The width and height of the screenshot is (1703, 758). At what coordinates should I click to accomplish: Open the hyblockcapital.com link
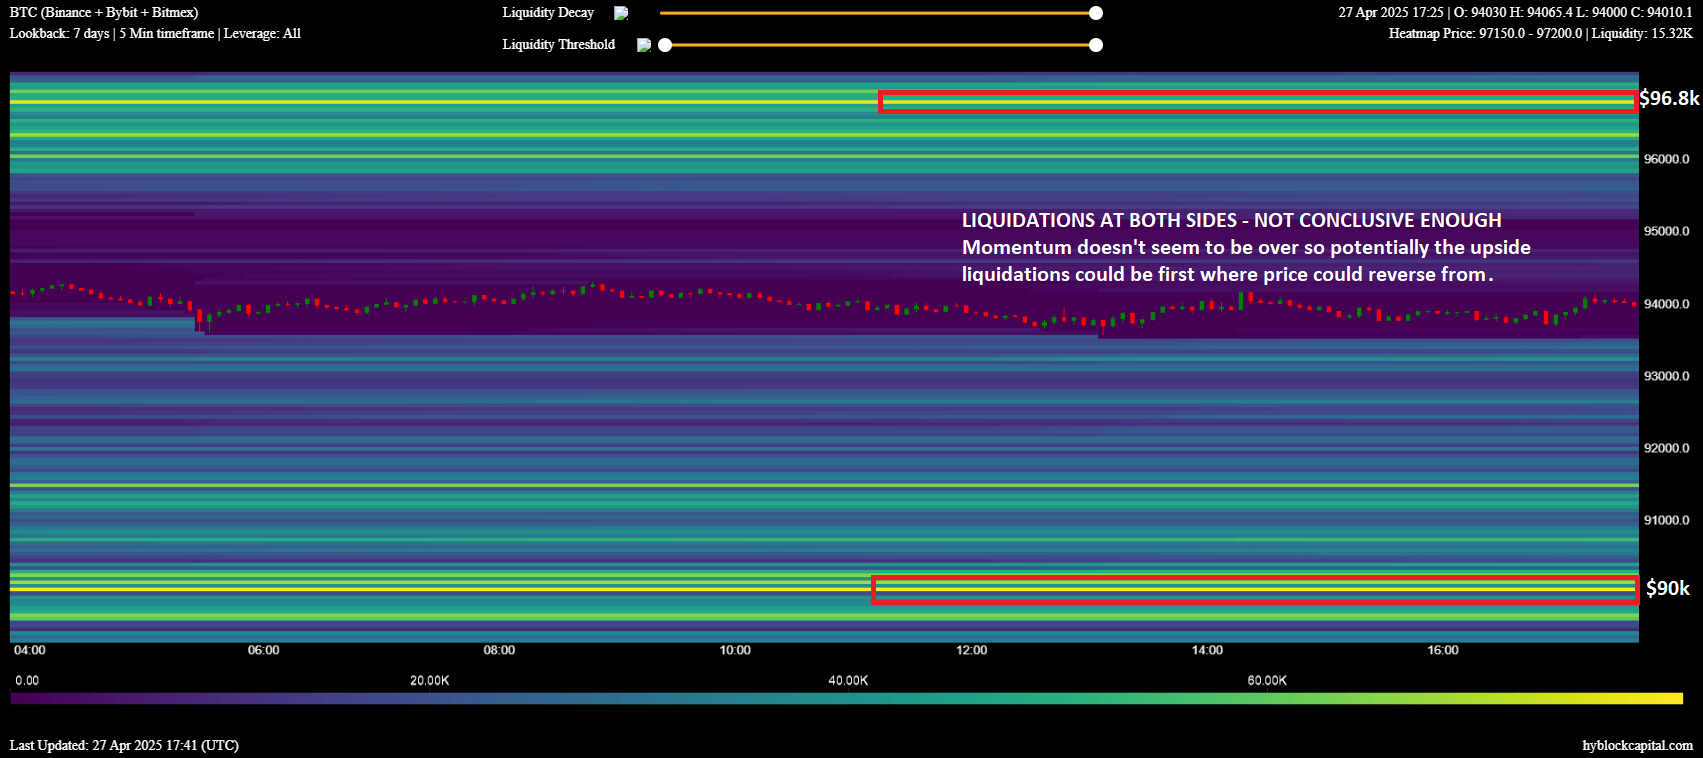[1637, 745]
